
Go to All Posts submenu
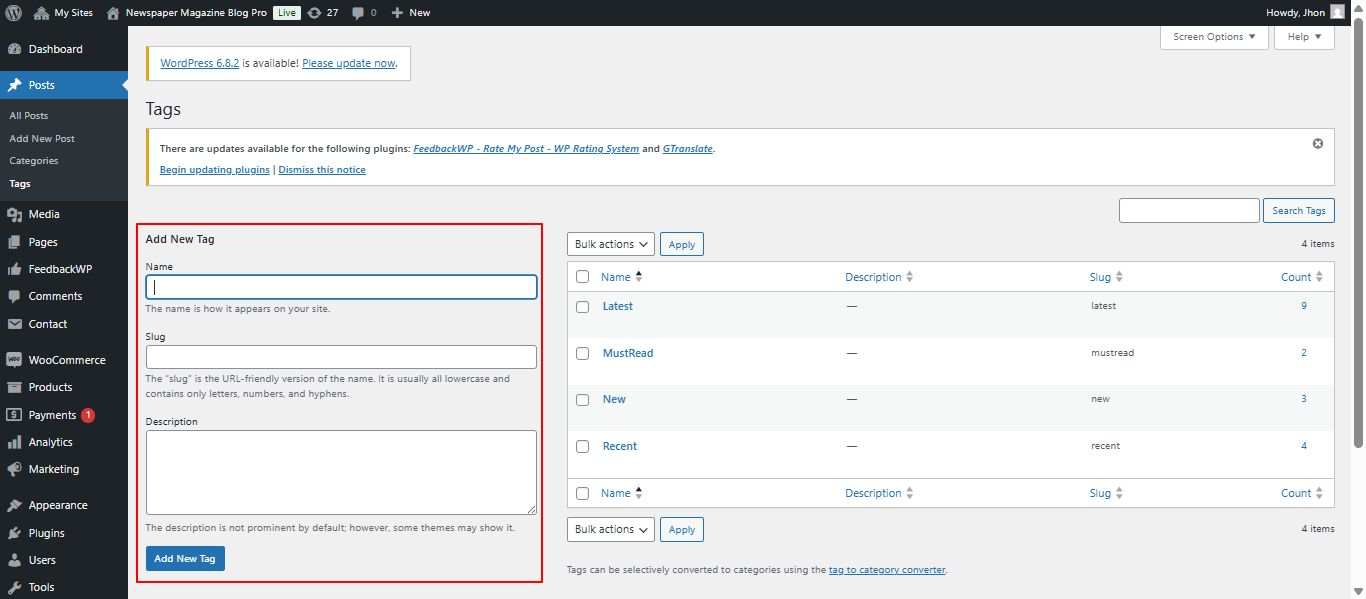tap(29, 116)
